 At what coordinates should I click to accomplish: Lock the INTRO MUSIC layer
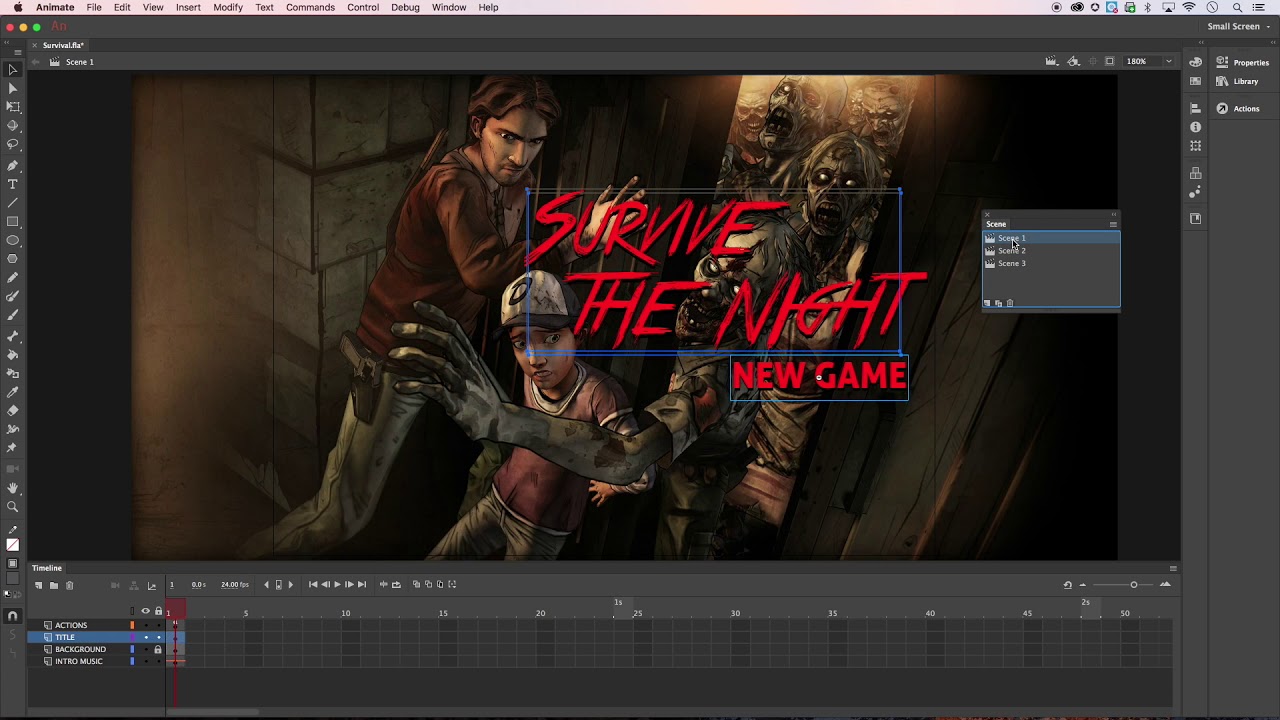tap(158, 661)
